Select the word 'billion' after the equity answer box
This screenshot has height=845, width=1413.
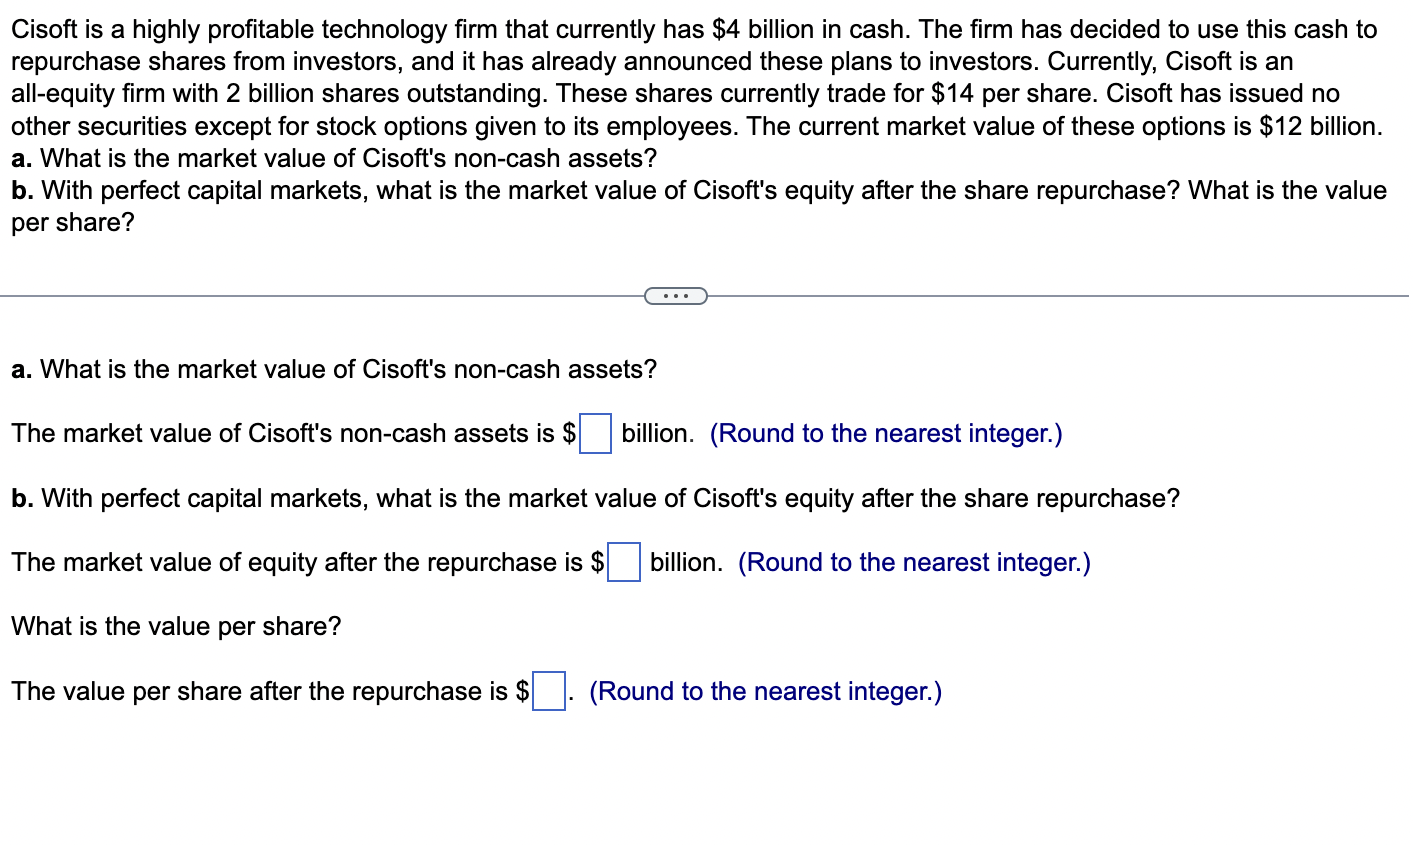click(684, 562)
